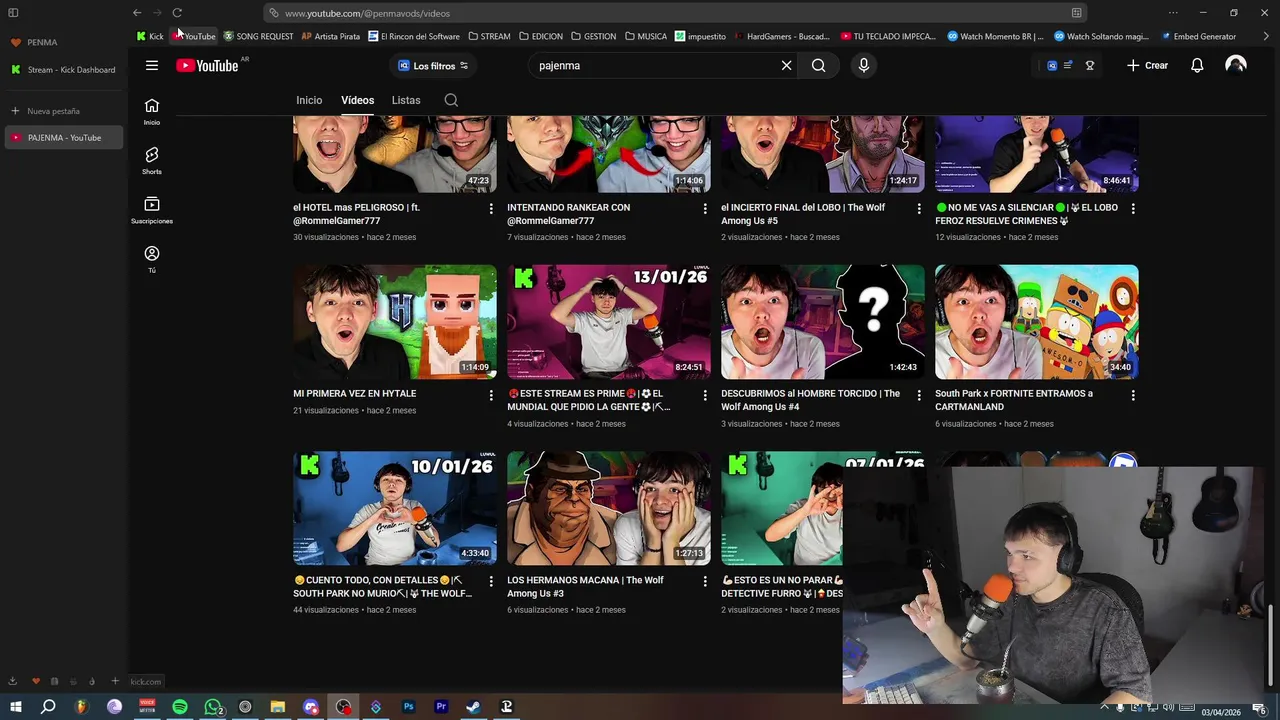Open options for ESTE STREAM ES PRIME video
Screen dimensions: 1280x720
(x=704, y=395)
